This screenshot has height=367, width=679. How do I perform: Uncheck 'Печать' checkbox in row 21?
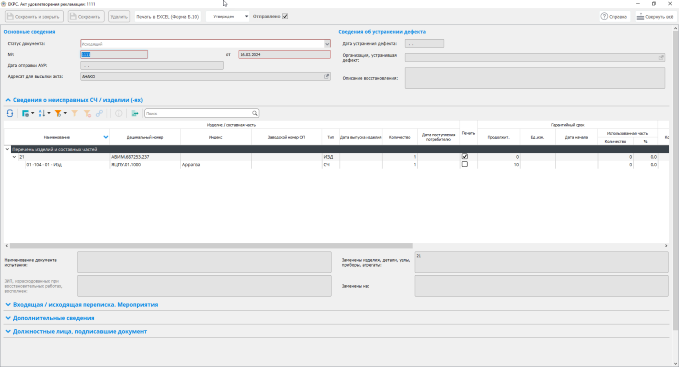tap(465, 157)
